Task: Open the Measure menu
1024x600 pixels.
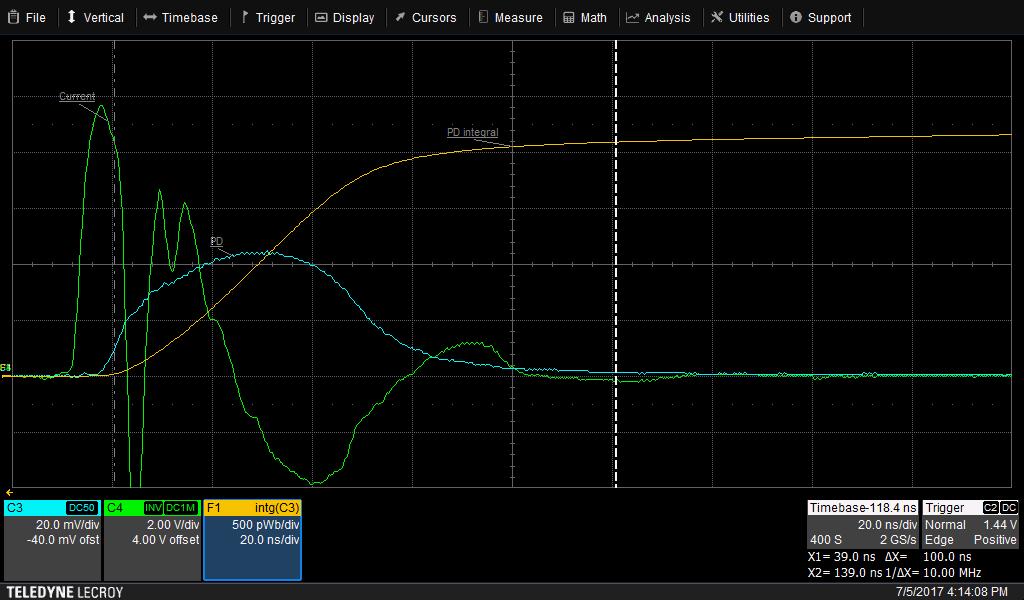Action: [511, 18]
